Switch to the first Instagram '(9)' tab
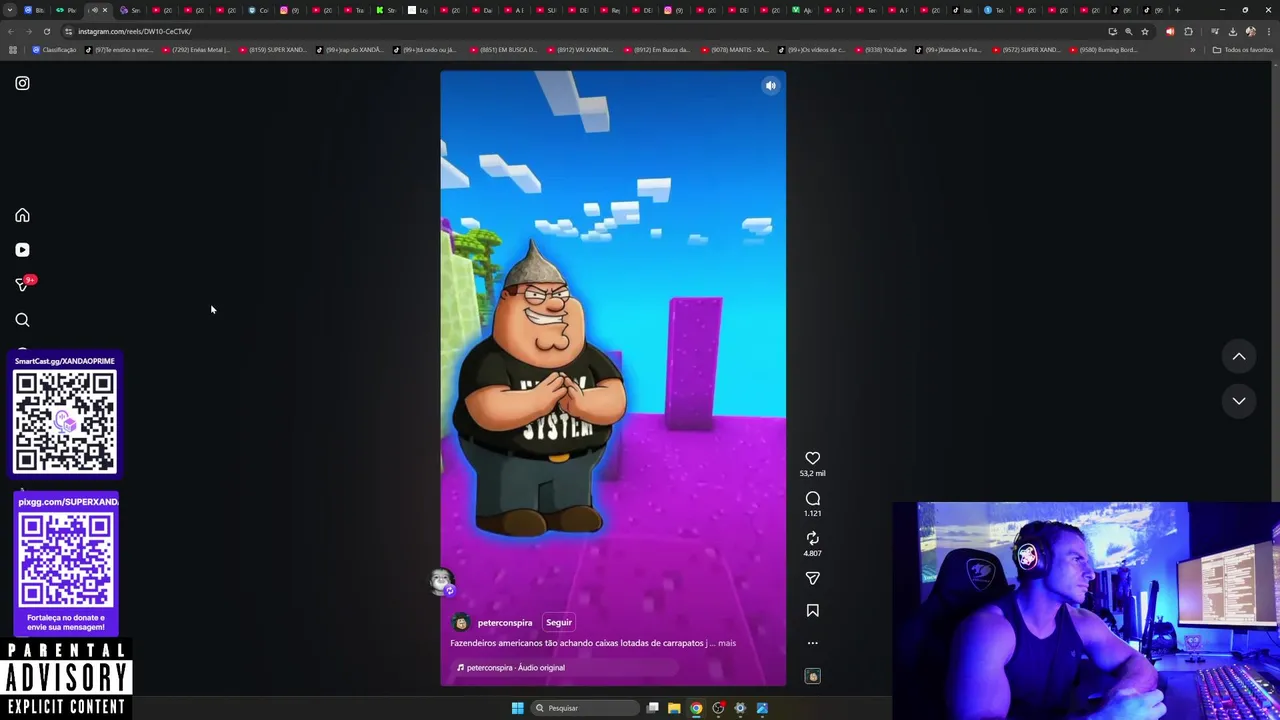Image resolution: width=1280 pixels, height=720 pixels. 290,10
